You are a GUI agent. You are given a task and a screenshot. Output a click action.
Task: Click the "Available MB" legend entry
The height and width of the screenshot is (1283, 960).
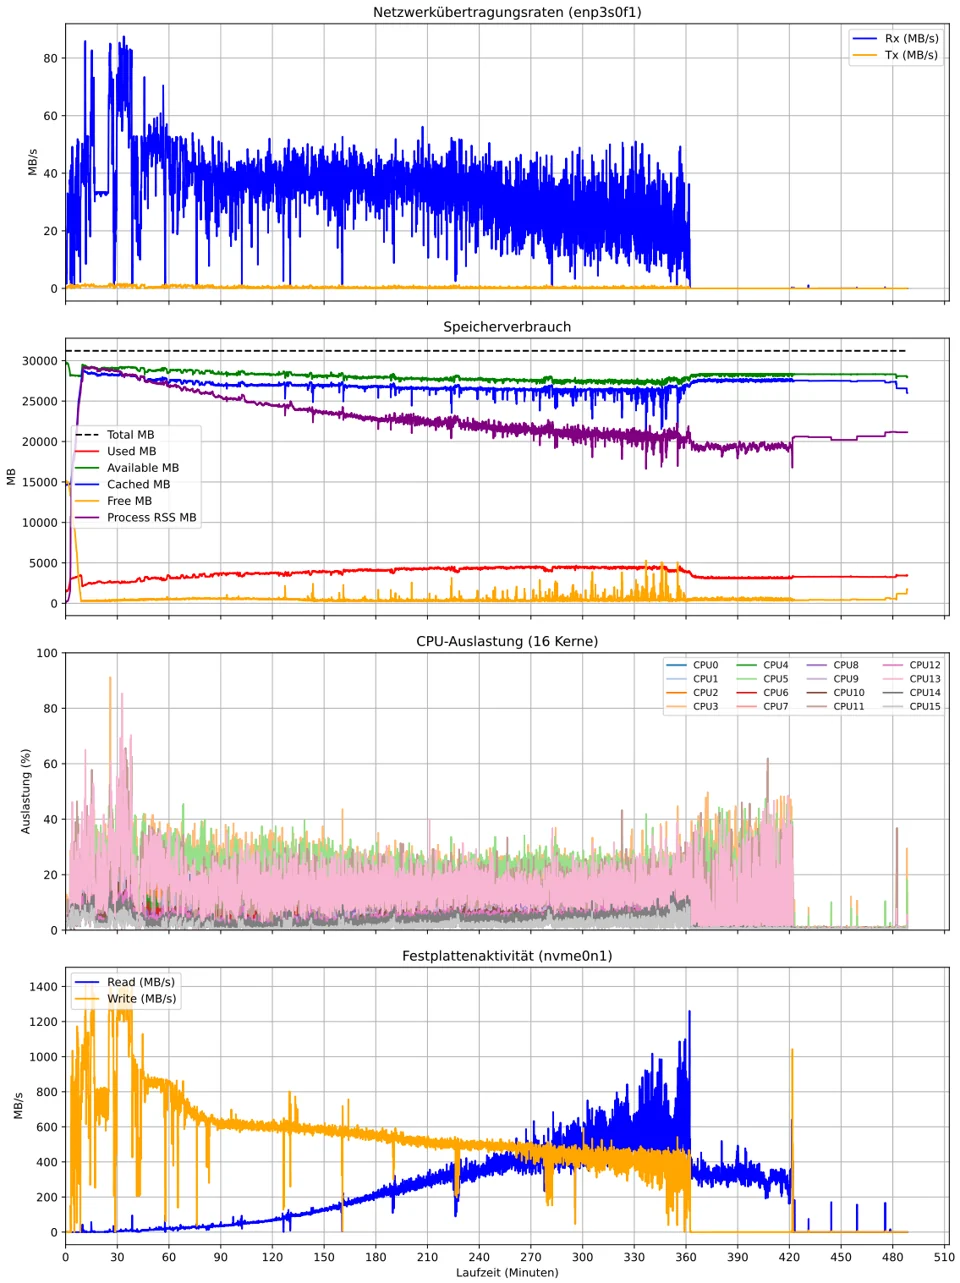pos(127,468)
